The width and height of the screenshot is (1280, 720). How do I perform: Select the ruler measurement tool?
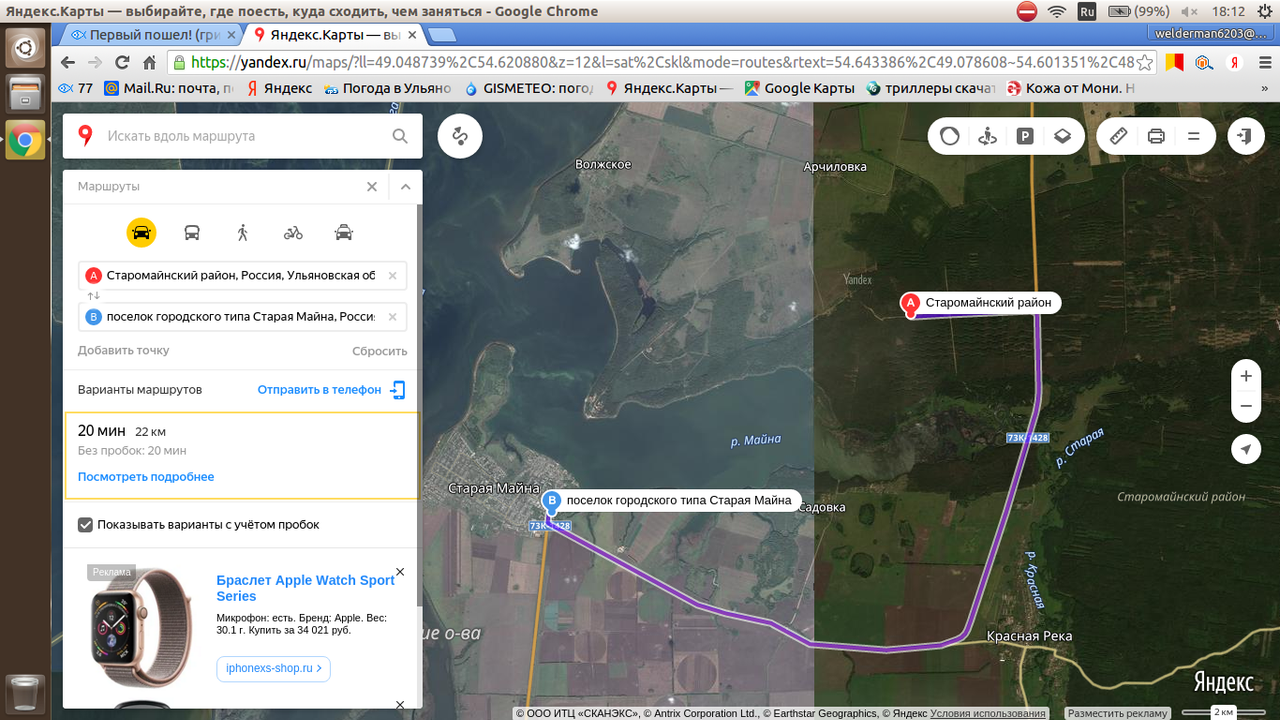1119,136
